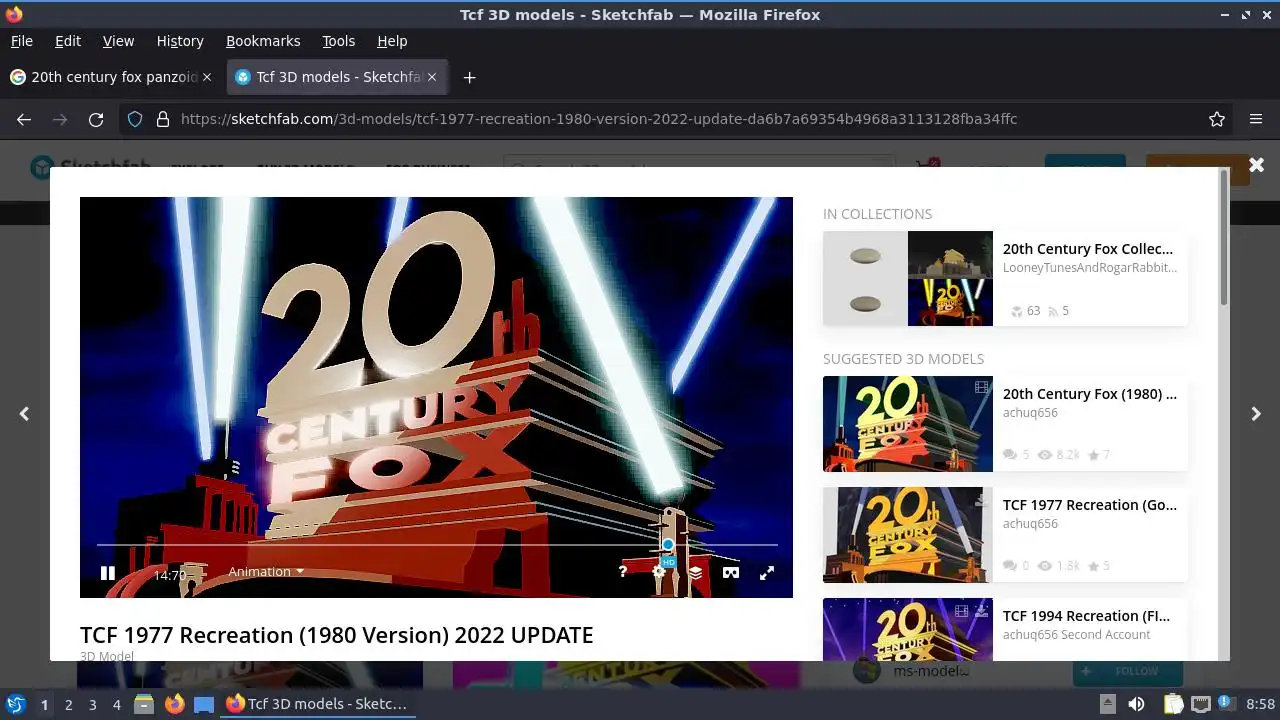Bookmark this page with star icon

[1217, 119]
